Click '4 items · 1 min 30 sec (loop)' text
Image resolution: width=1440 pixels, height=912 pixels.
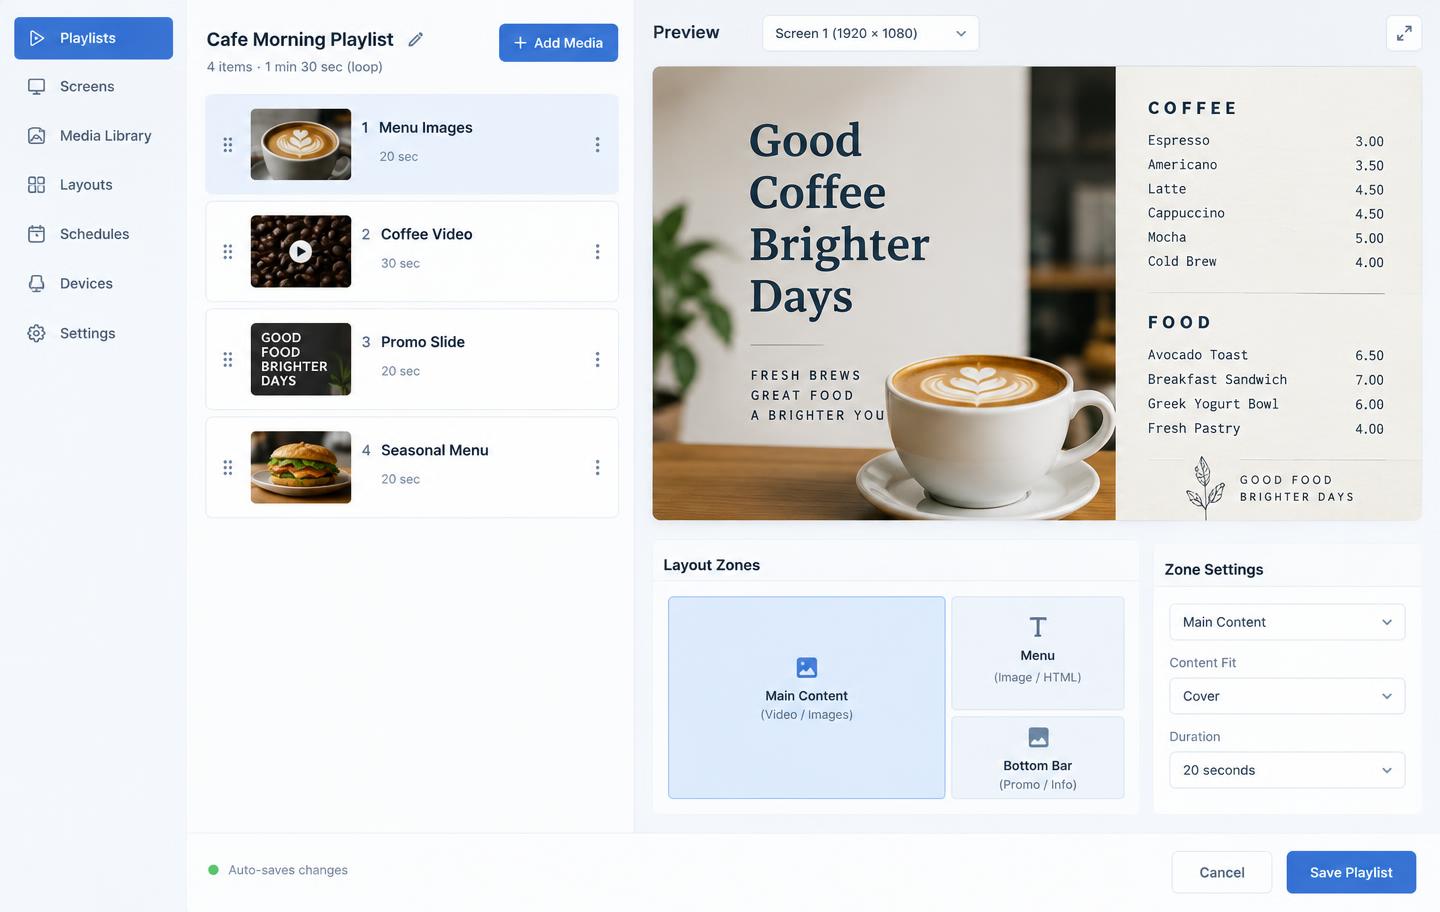295,67
